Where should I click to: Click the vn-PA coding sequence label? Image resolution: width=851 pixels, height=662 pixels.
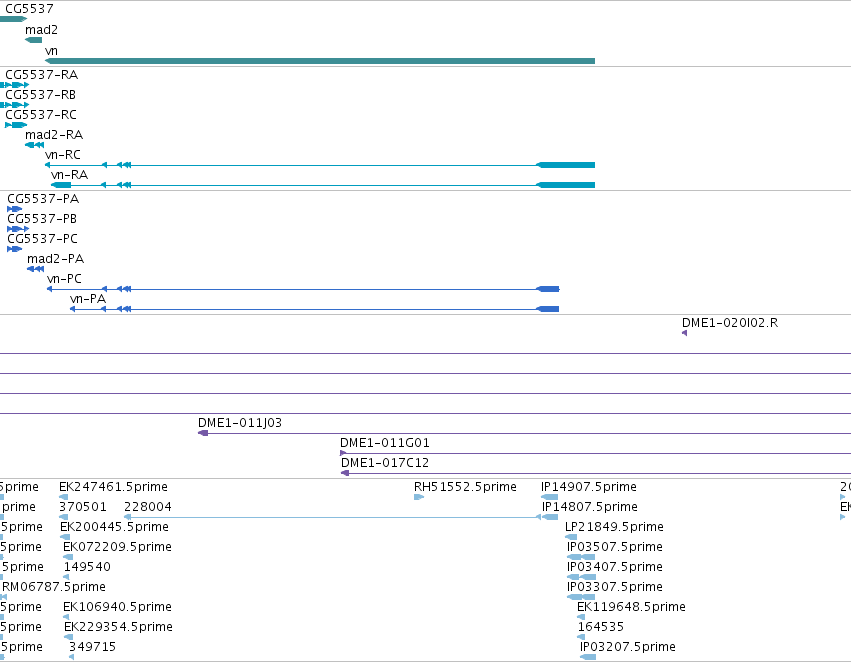coord(88,299)
